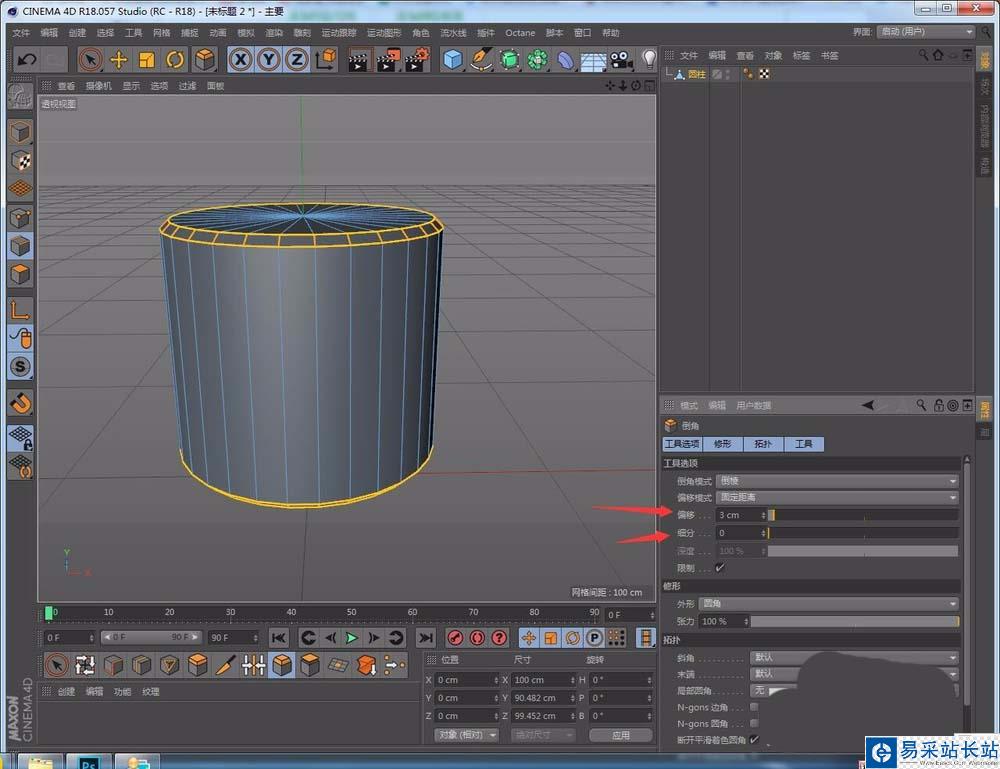Expand the 偏移模式 dropdown
1000x769 pixels.
tap(837, 498)
